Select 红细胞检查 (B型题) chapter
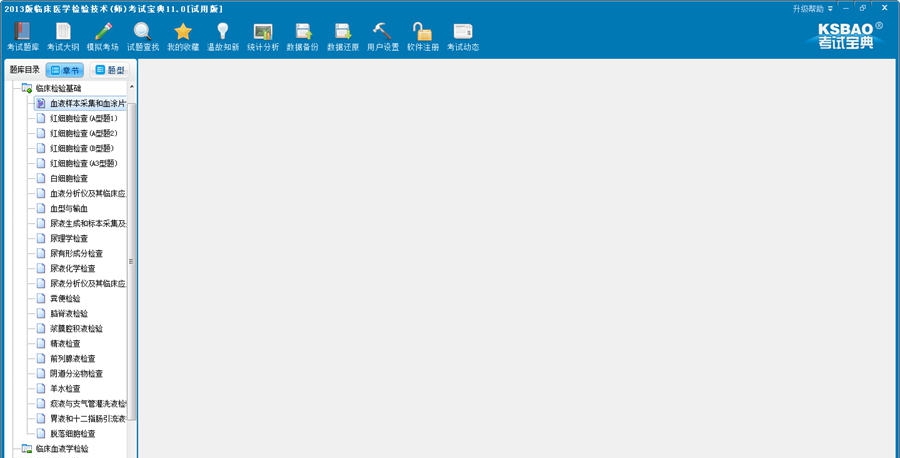Viewport: 900px width, 458px height. click(75, 148)
